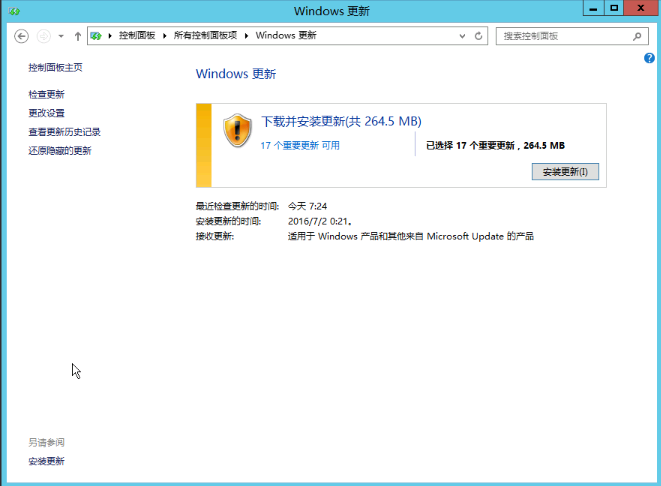Image resolution: width=661 pixels, height=486 pixels.
Task: Click the 下载并安装更新 heading text
Action: (341, 121)
